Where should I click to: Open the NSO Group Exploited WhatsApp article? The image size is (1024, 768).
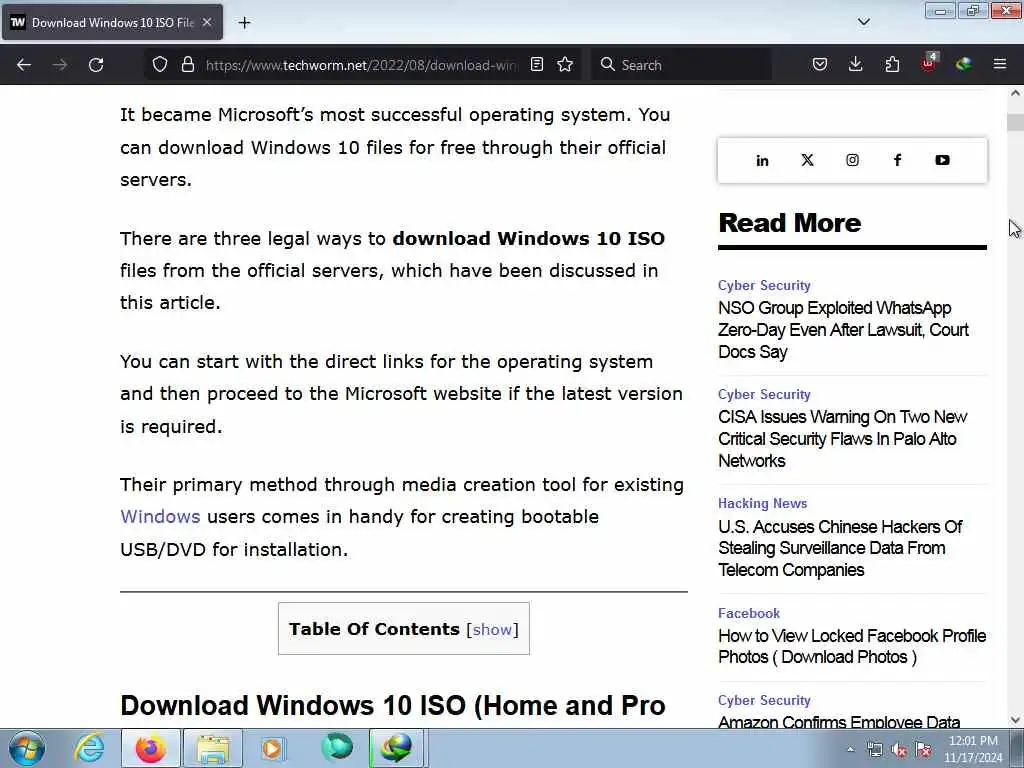[843, 330]
